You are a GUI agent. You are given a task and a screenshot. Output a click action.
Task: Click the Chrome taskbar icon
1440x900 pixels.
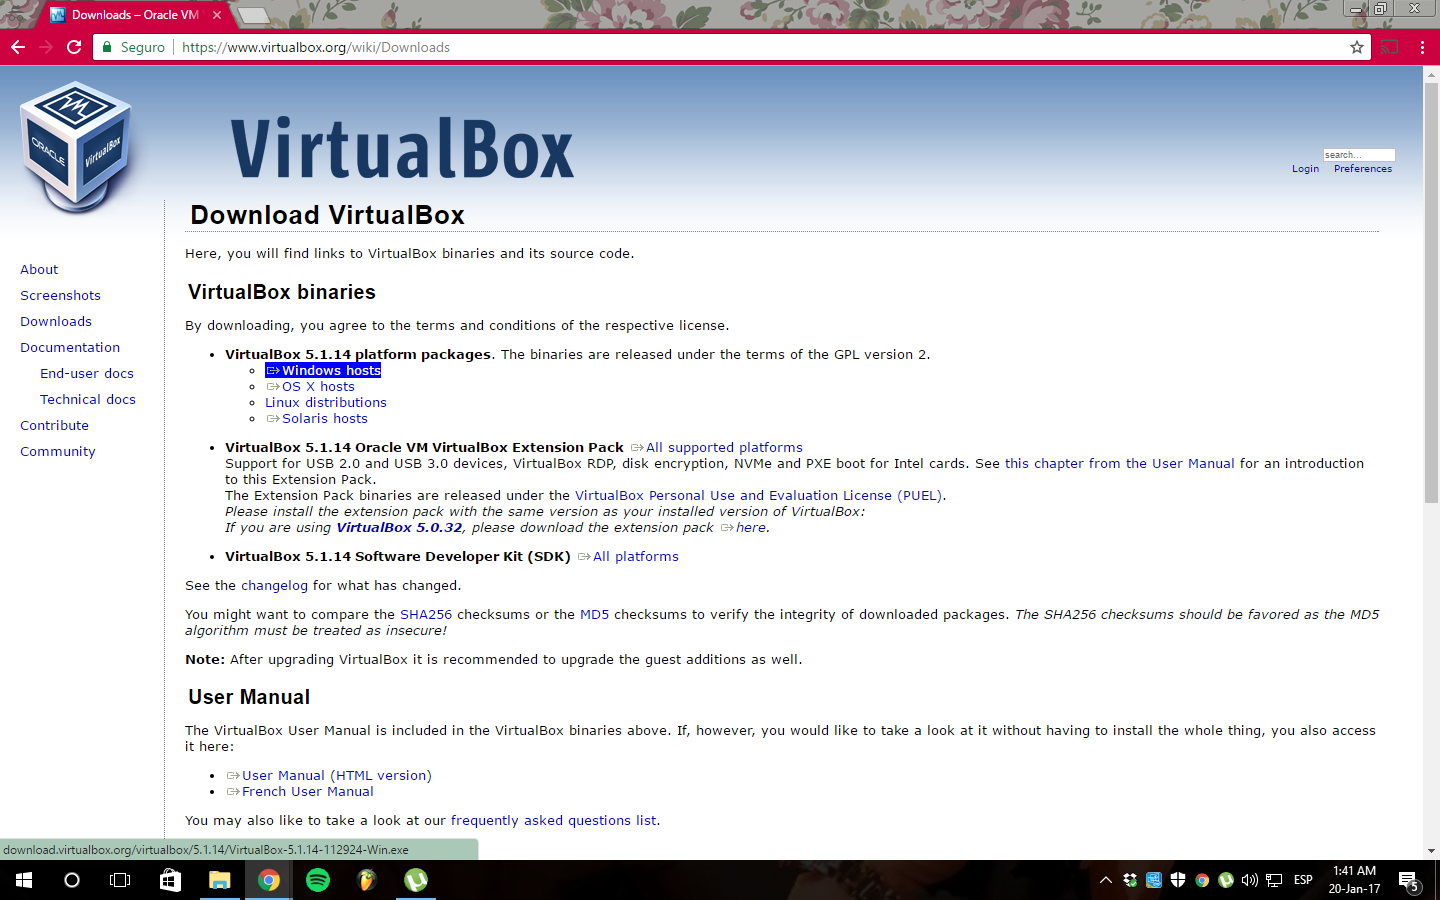point(269,880)
